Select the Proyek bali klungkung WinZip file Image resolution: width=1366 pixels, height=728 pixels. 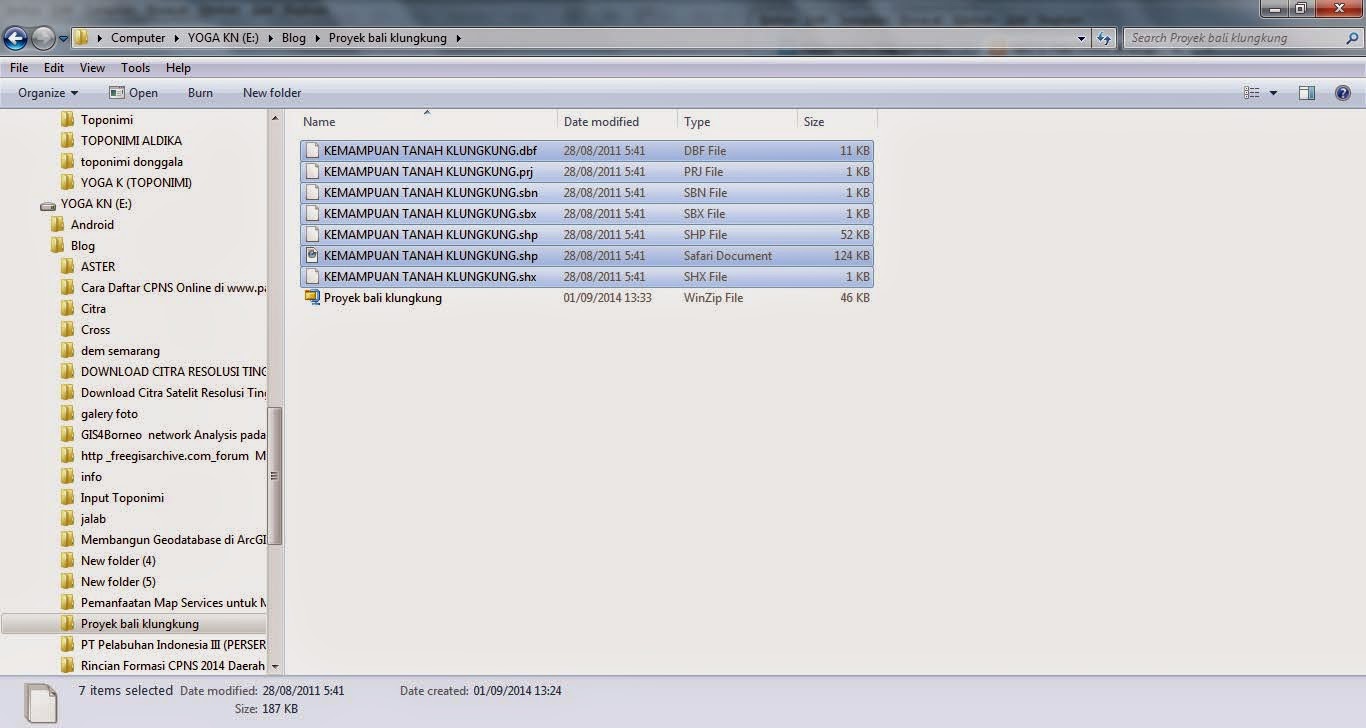[x=382, y=297]
